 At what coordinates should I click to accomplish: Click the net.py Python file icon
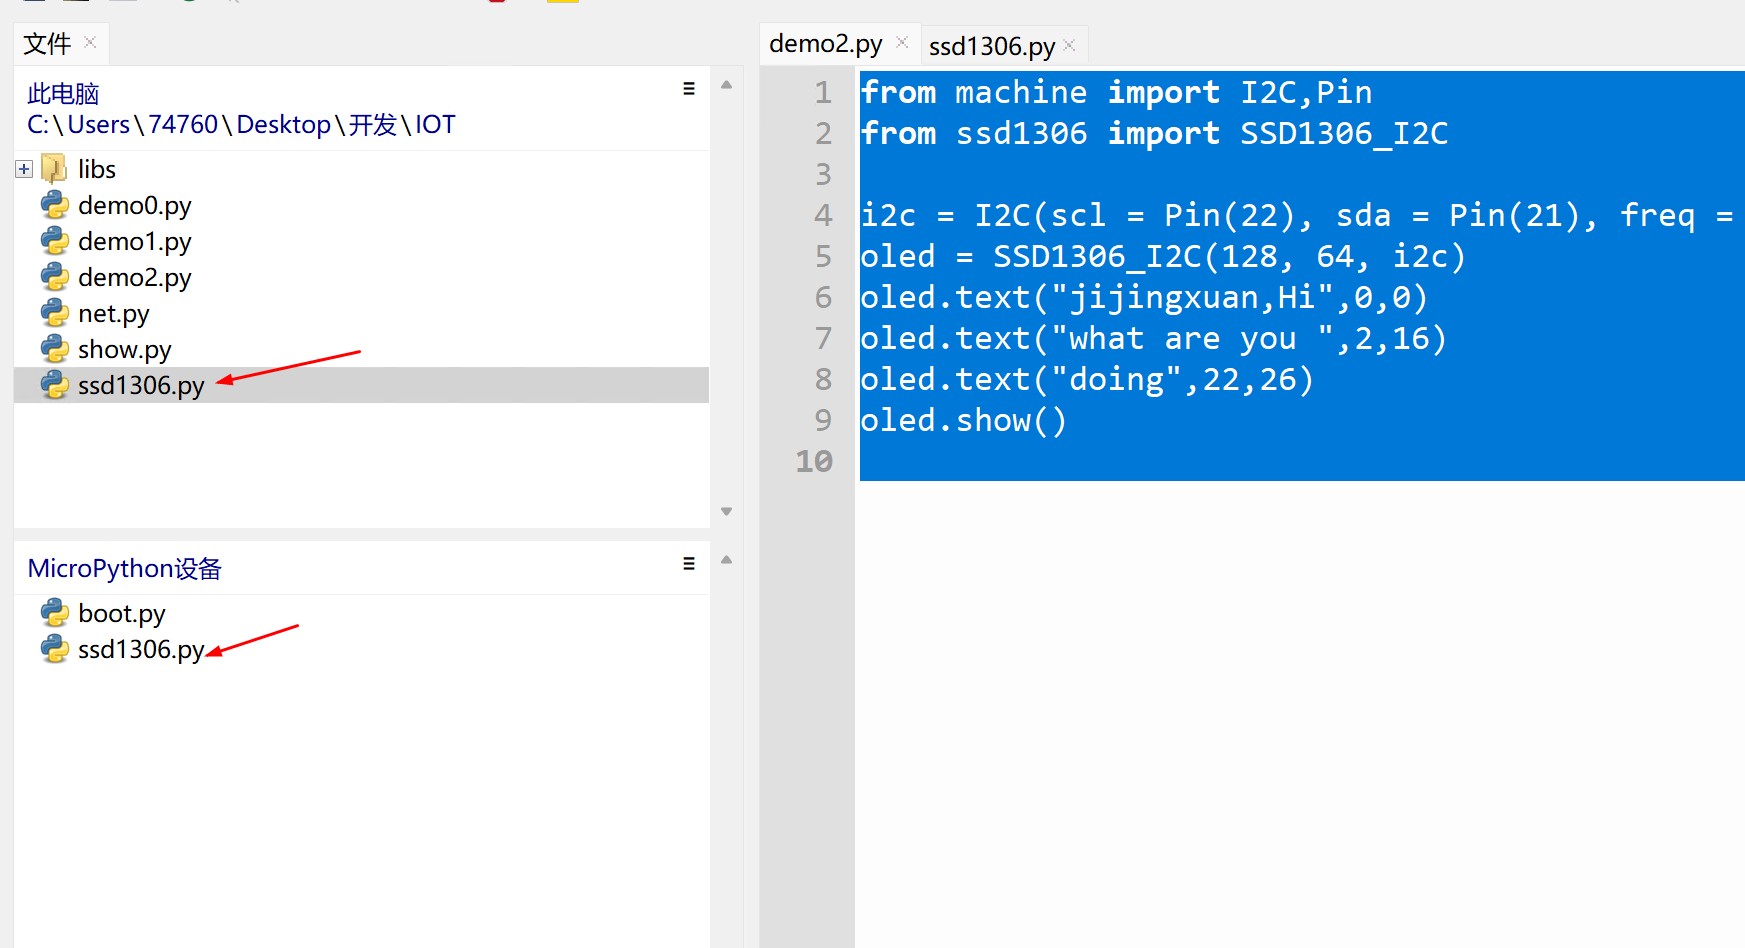(54, 313)
